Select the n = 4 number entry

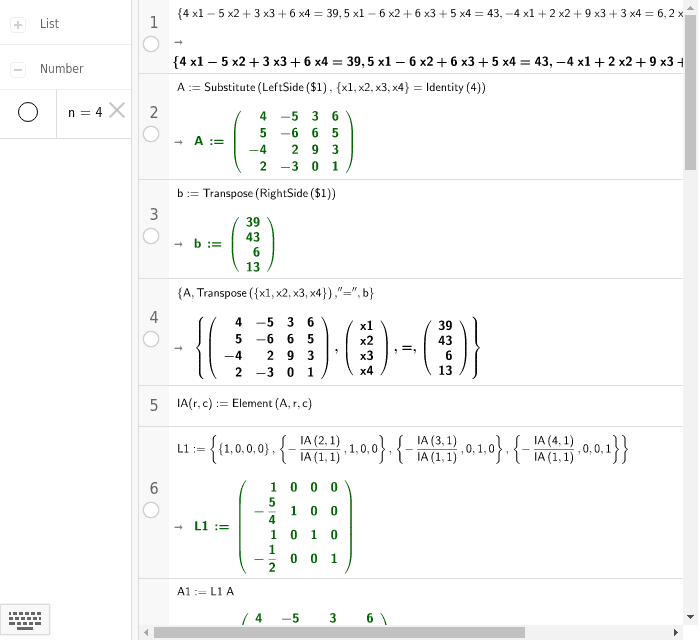tap(85, 113)
